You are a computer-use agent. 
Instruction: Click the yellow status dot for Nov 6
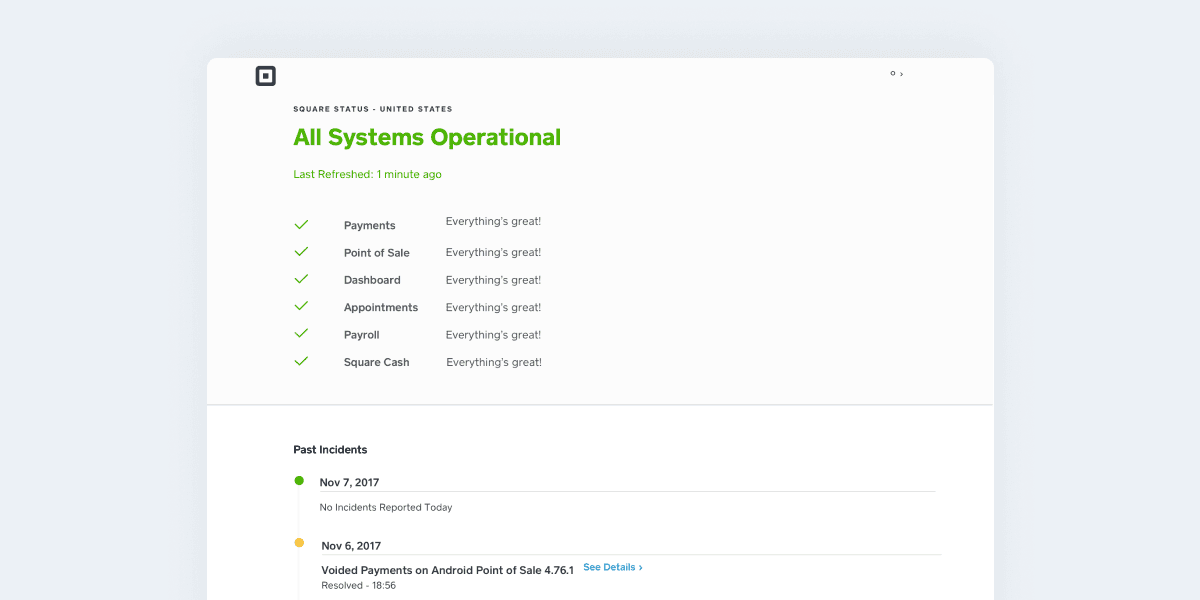tap(298, 543)
